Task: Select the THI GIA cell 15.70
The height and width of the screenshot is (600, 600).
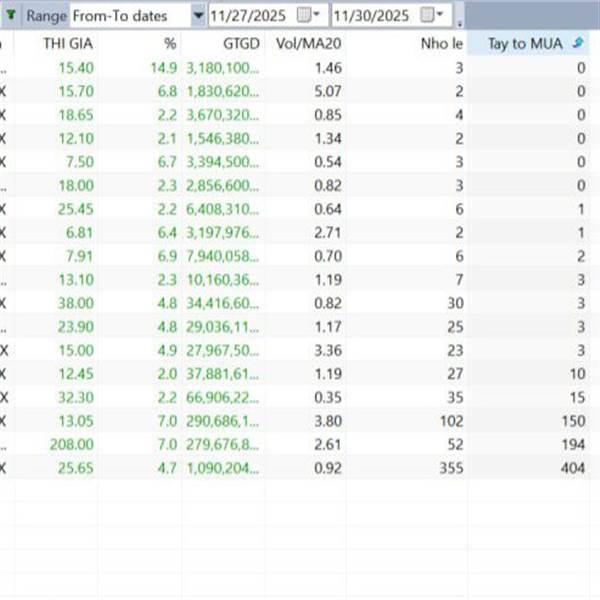Action: [76, 91]
